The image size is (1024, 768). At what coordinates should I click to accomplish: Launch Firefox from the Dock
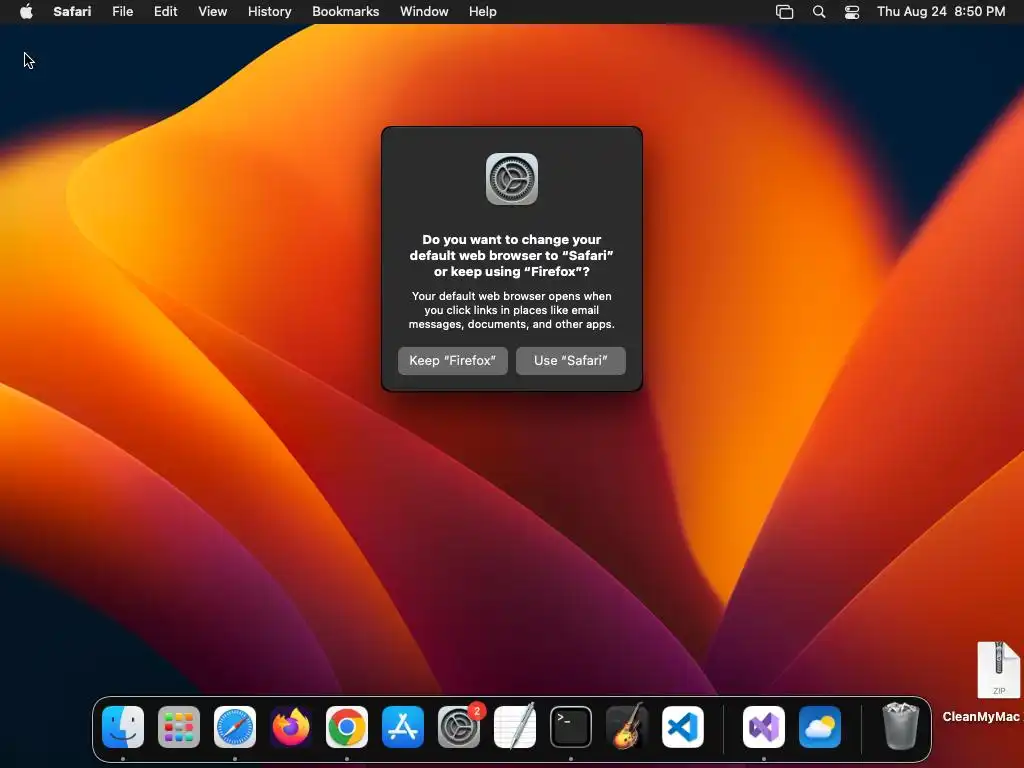(x=291, y=727)
